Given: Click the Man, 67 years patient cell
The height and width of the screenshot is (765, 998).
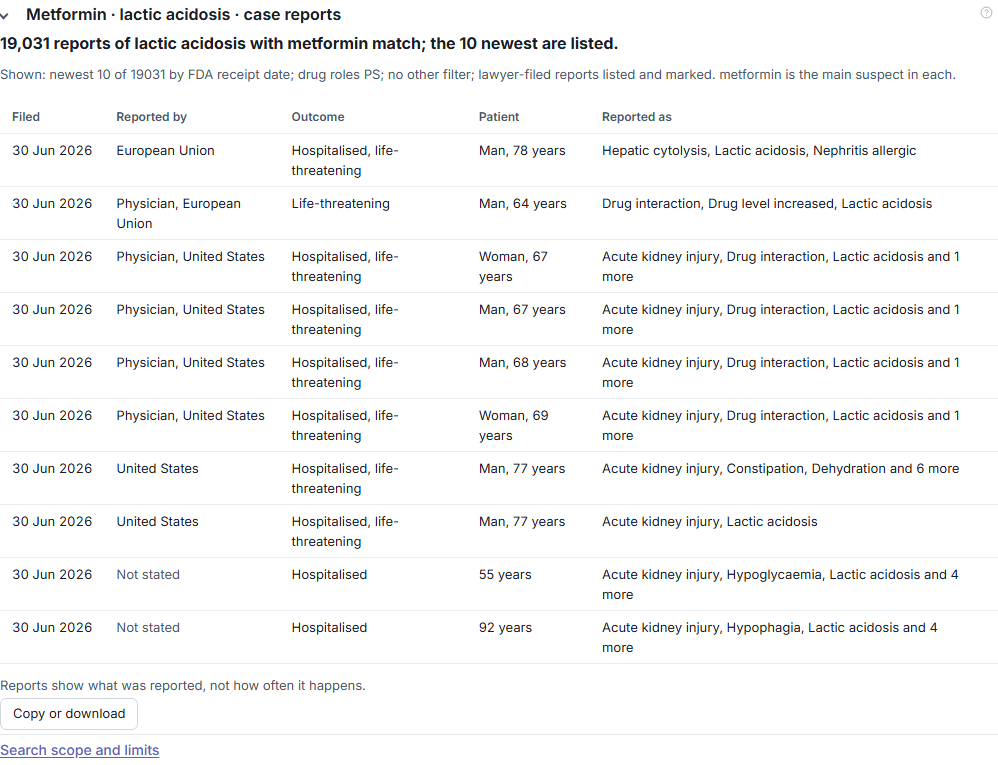Looking at the screenshot, I should [x=522, y=310].
